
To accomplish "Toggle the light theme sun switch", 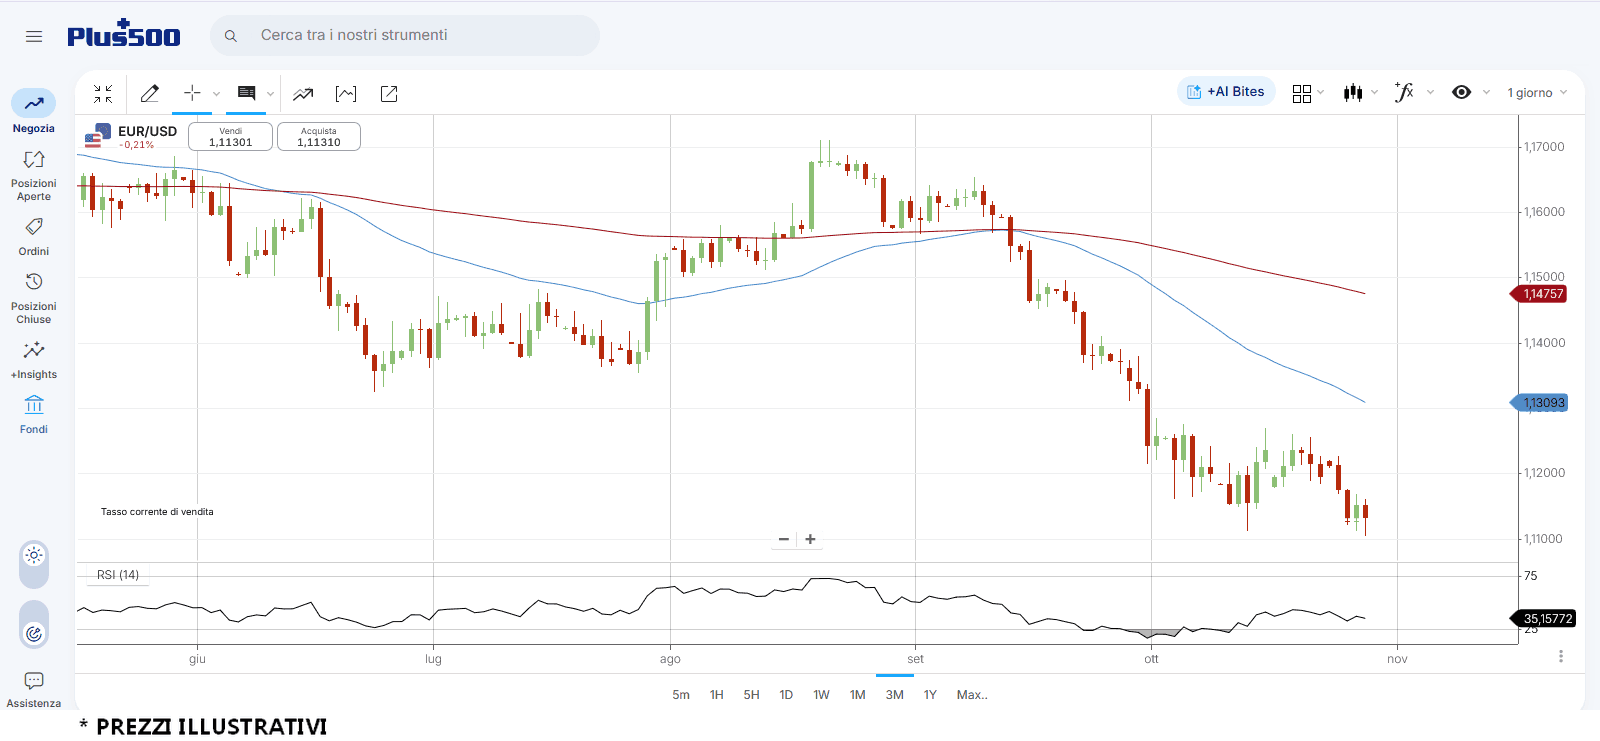I will coord(34,556).
